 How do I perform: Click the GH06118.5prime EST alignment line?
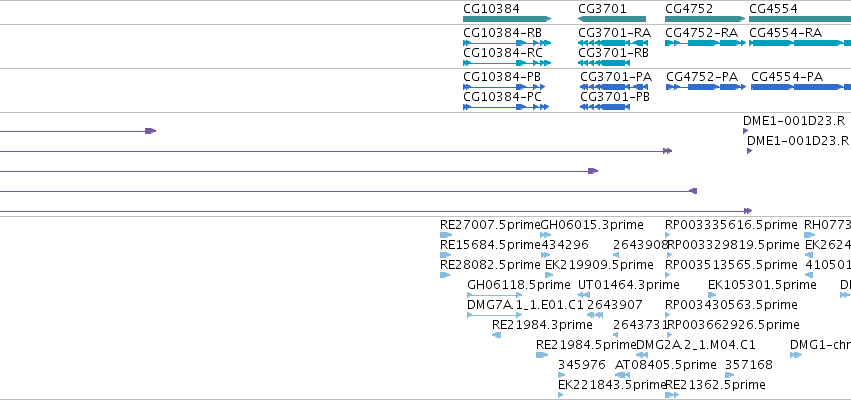click(494, 295)
